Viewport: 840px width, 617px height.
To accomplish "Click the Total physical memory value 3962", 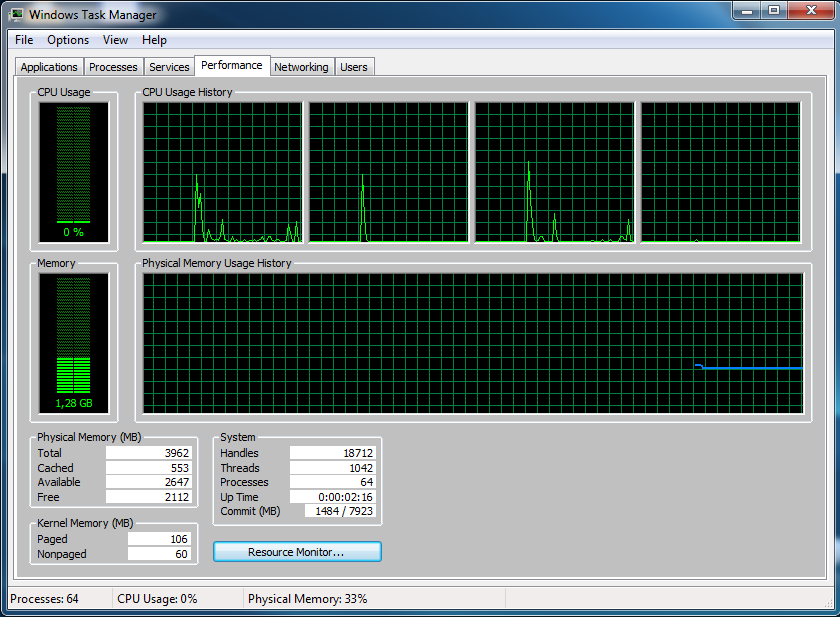I will pos(148,453).
